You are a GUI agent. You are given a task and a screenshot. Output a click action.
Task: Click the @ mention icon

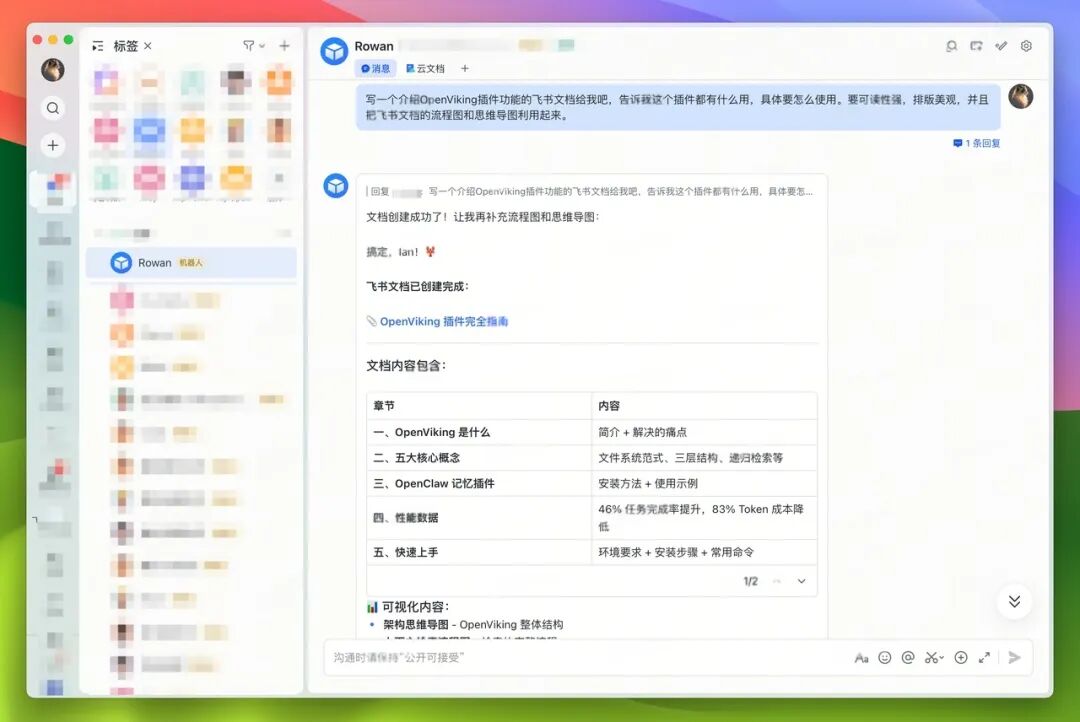pyautogui.click(x=908, y=658)
